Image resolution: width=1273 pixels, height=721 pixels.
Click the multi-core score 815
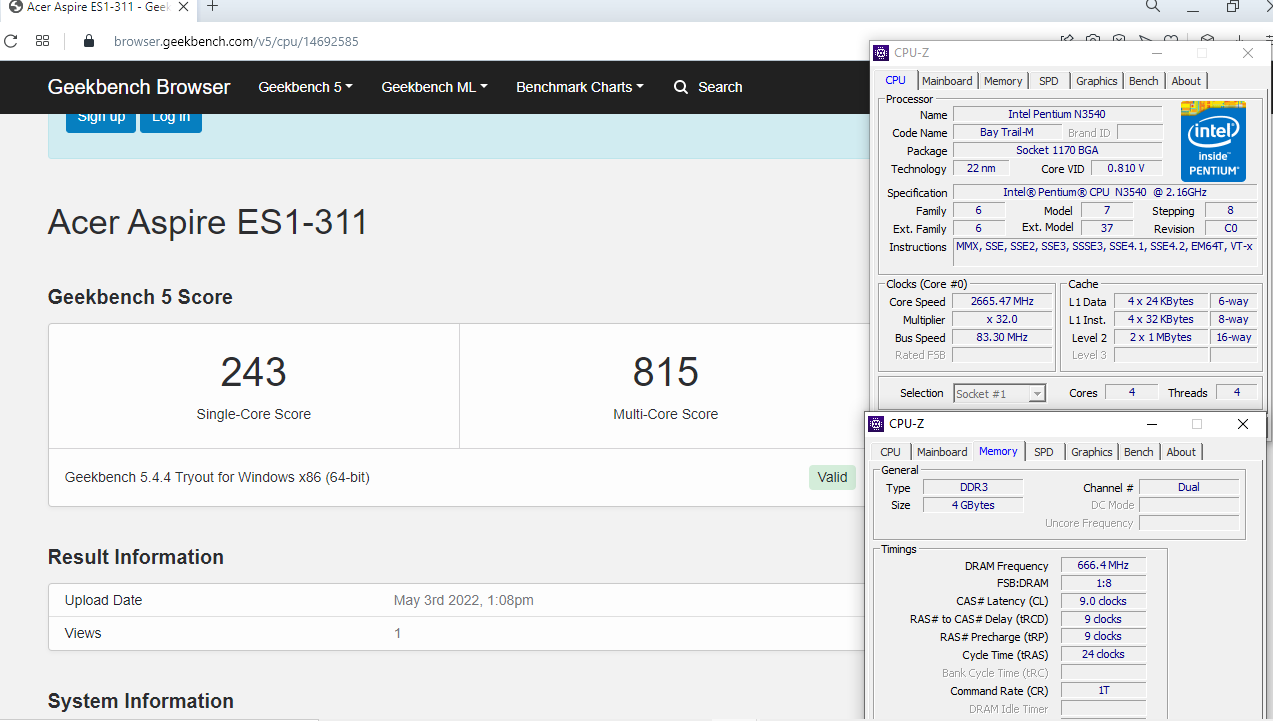tap(666, 372)
